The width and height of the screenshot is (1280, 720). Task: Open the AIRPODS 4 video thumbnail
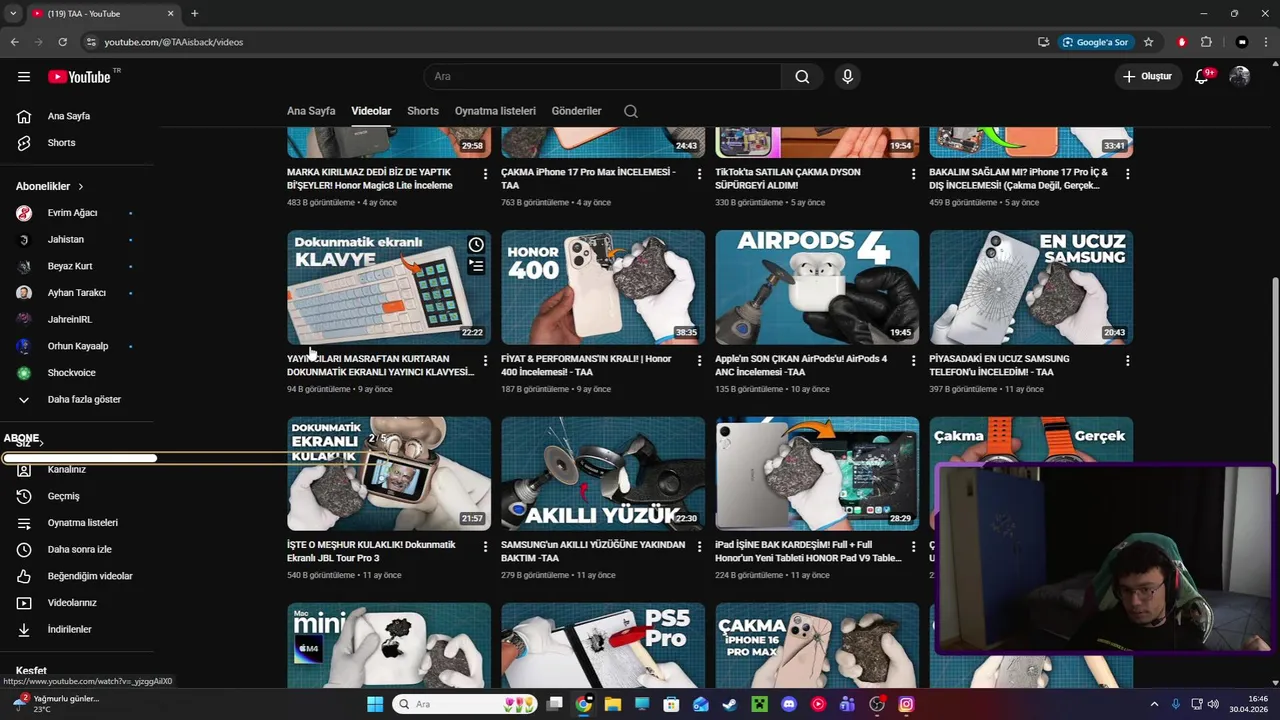[x=817, y=288]
